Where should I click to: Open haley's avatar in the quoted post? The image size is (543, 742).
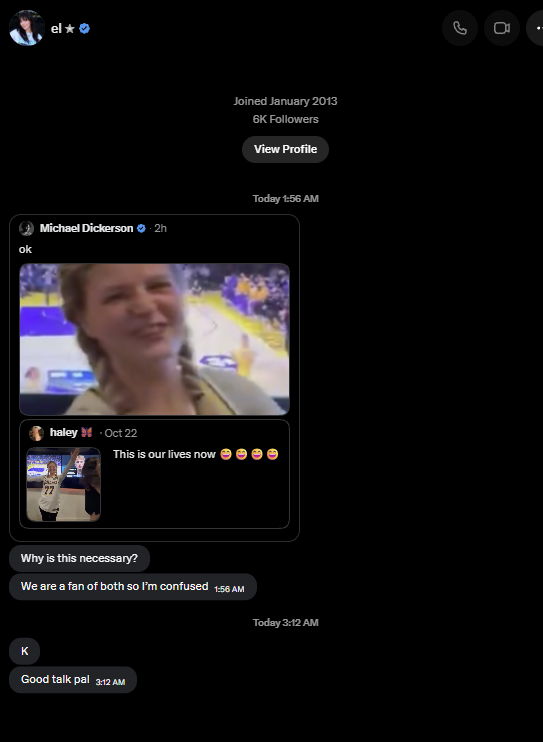(36, 433)
